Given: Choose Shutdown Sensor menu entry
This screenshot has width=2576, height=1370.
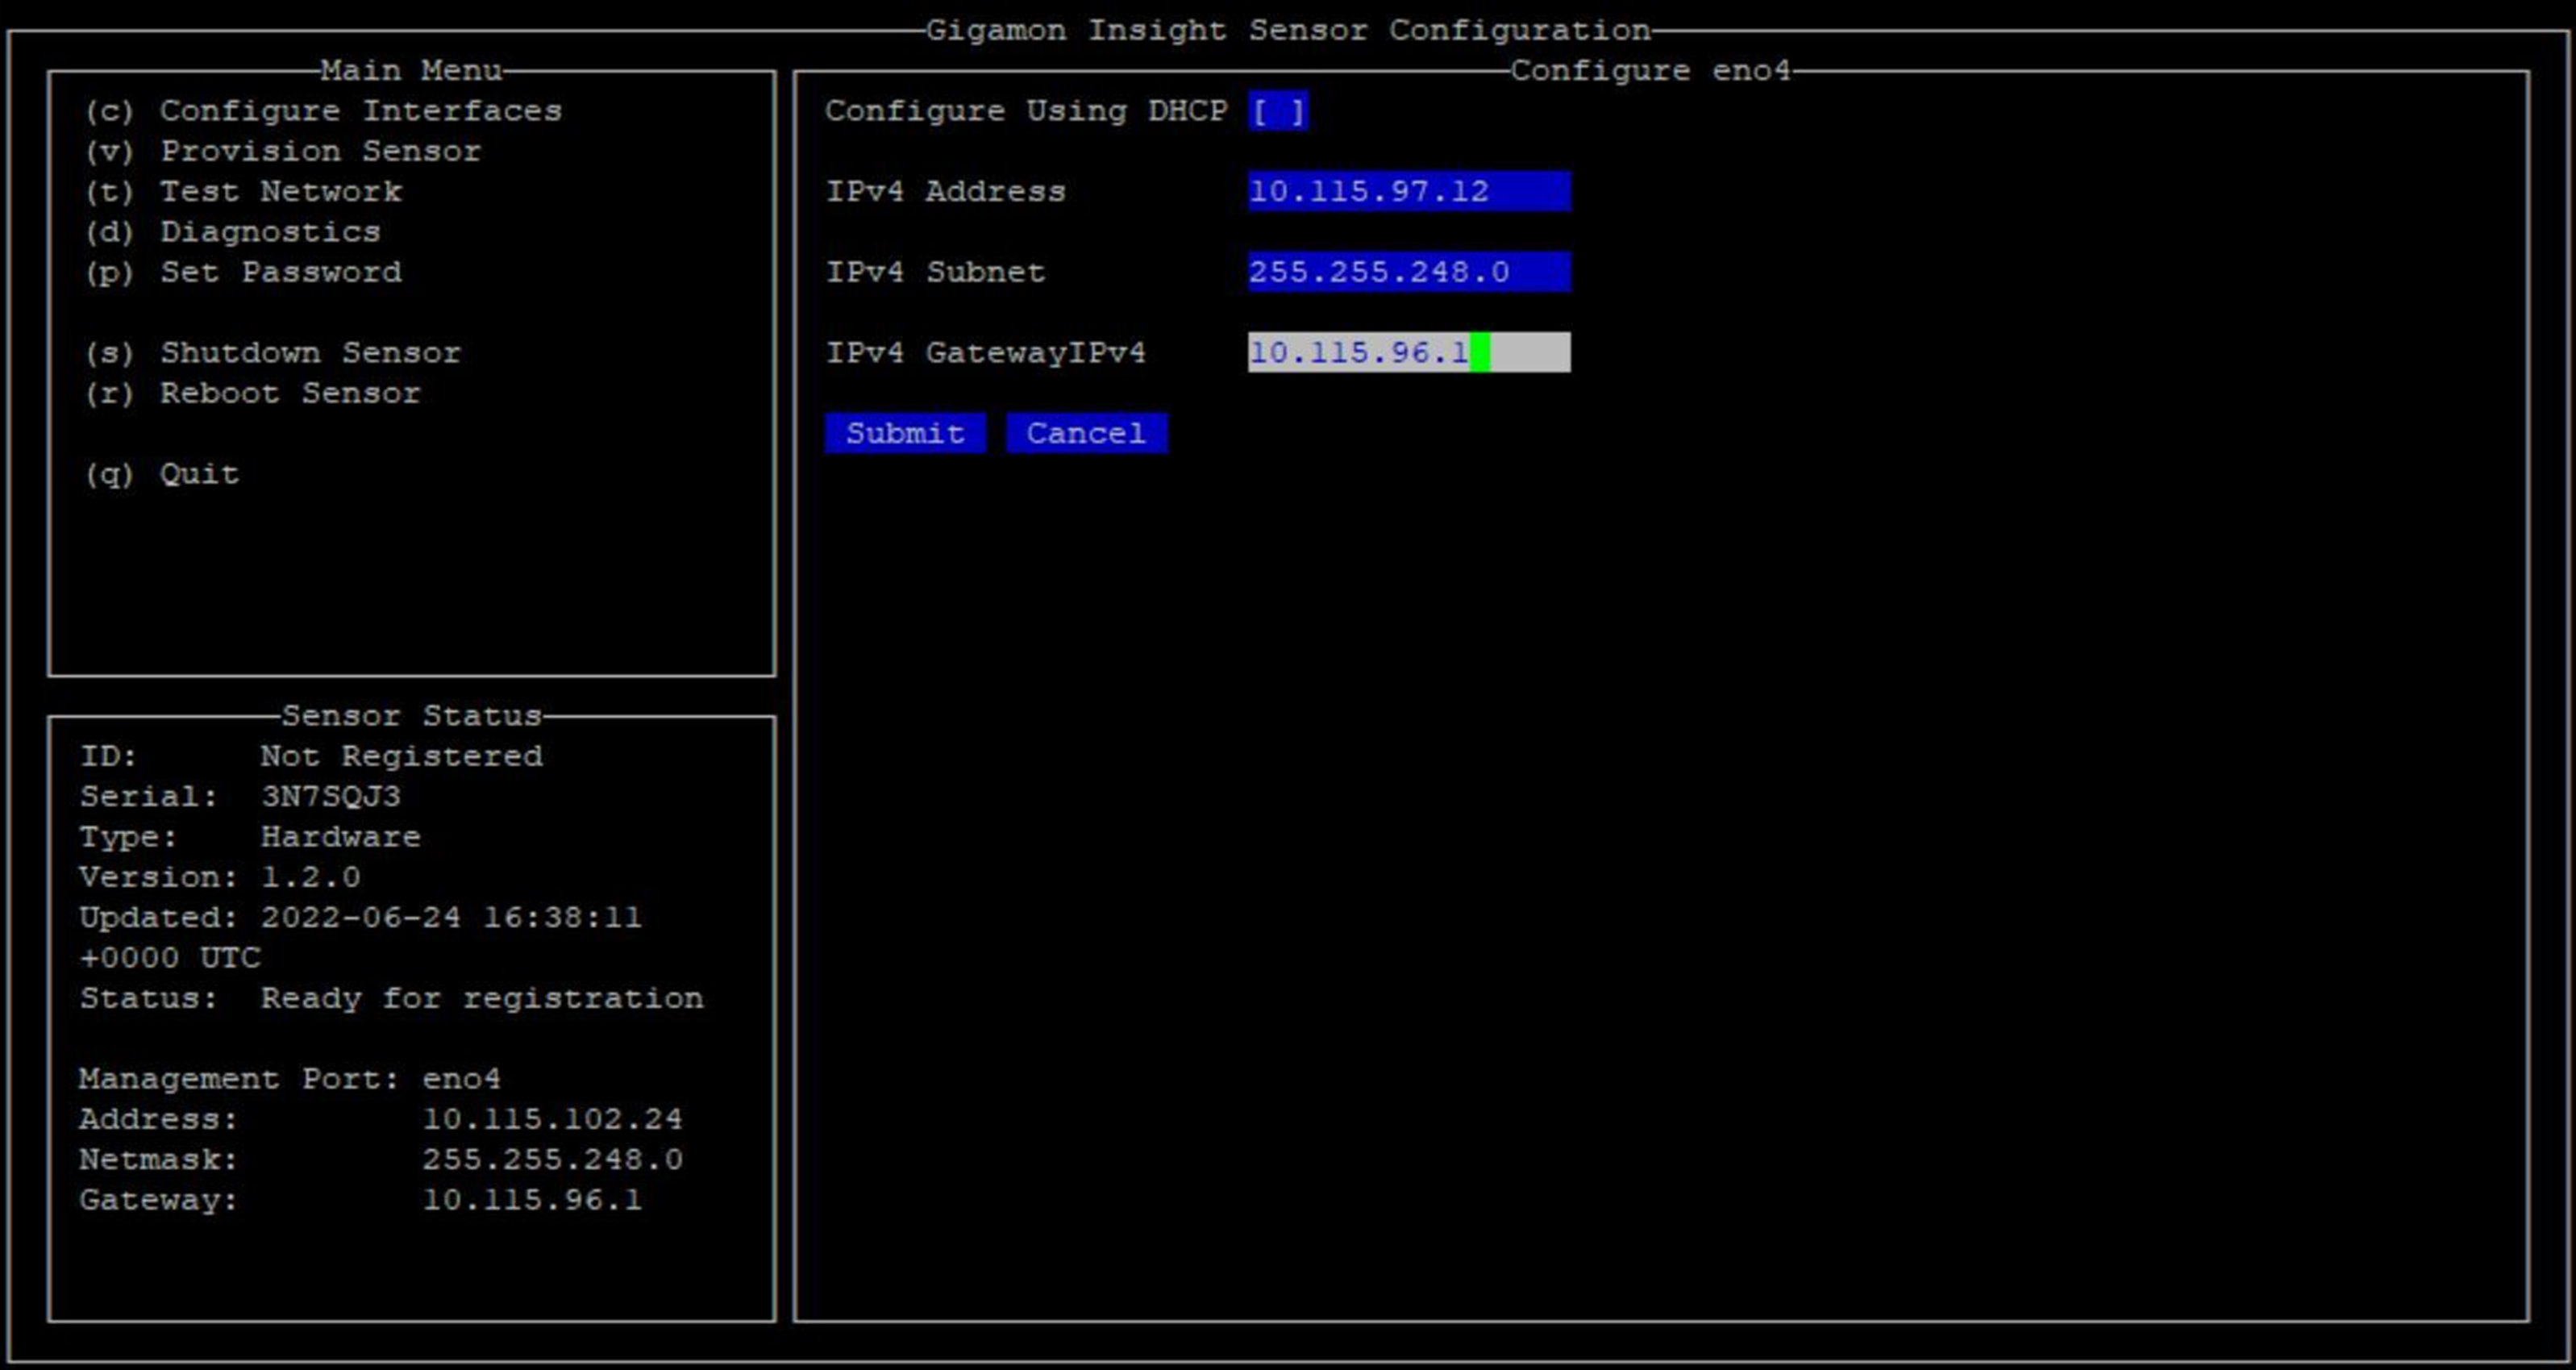Looking at the screenshot, I should pos(273,353).
